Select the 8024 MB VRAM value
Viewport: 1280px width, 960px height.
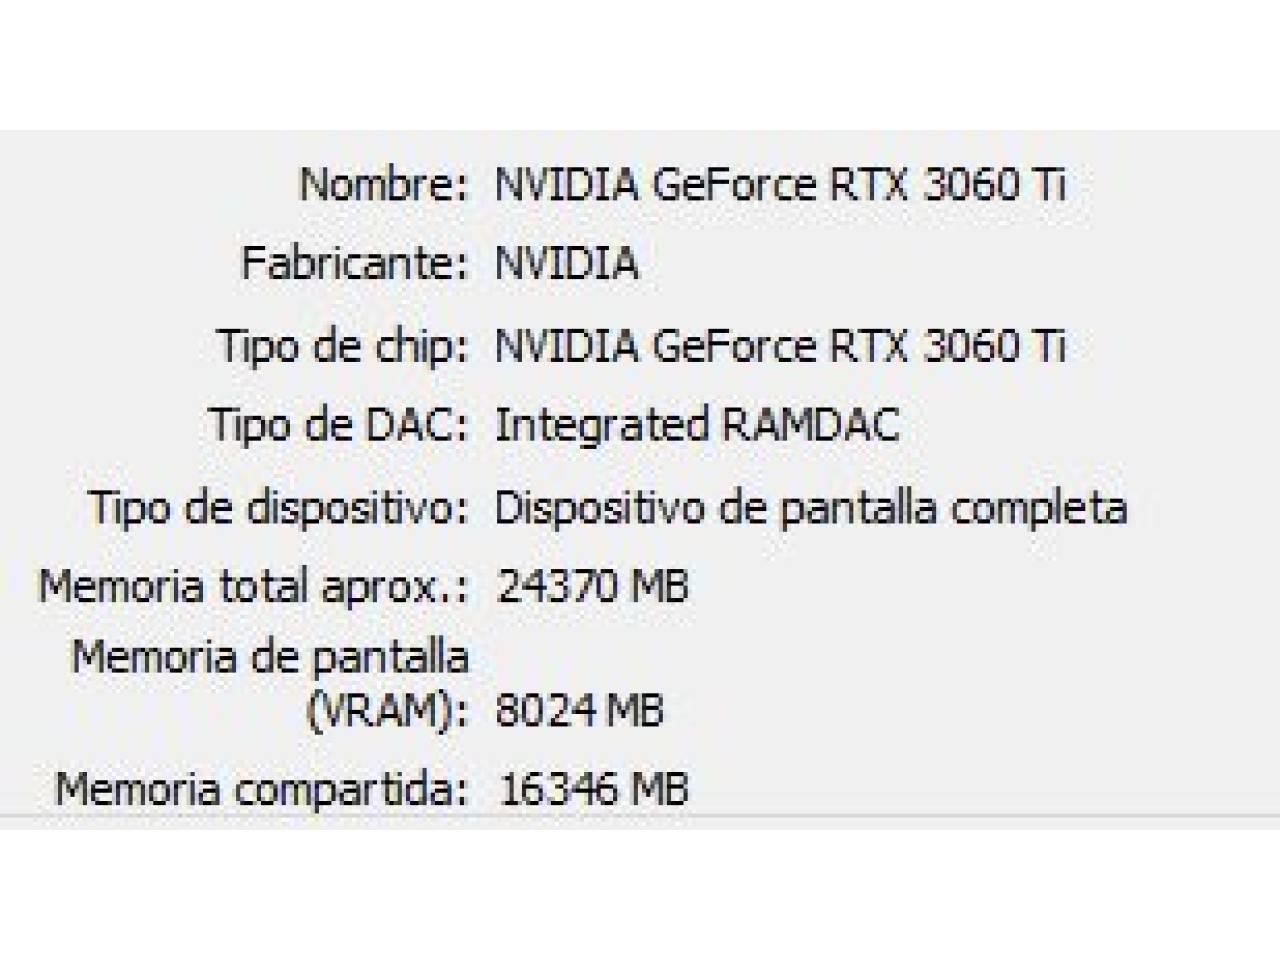pos(580,711)
